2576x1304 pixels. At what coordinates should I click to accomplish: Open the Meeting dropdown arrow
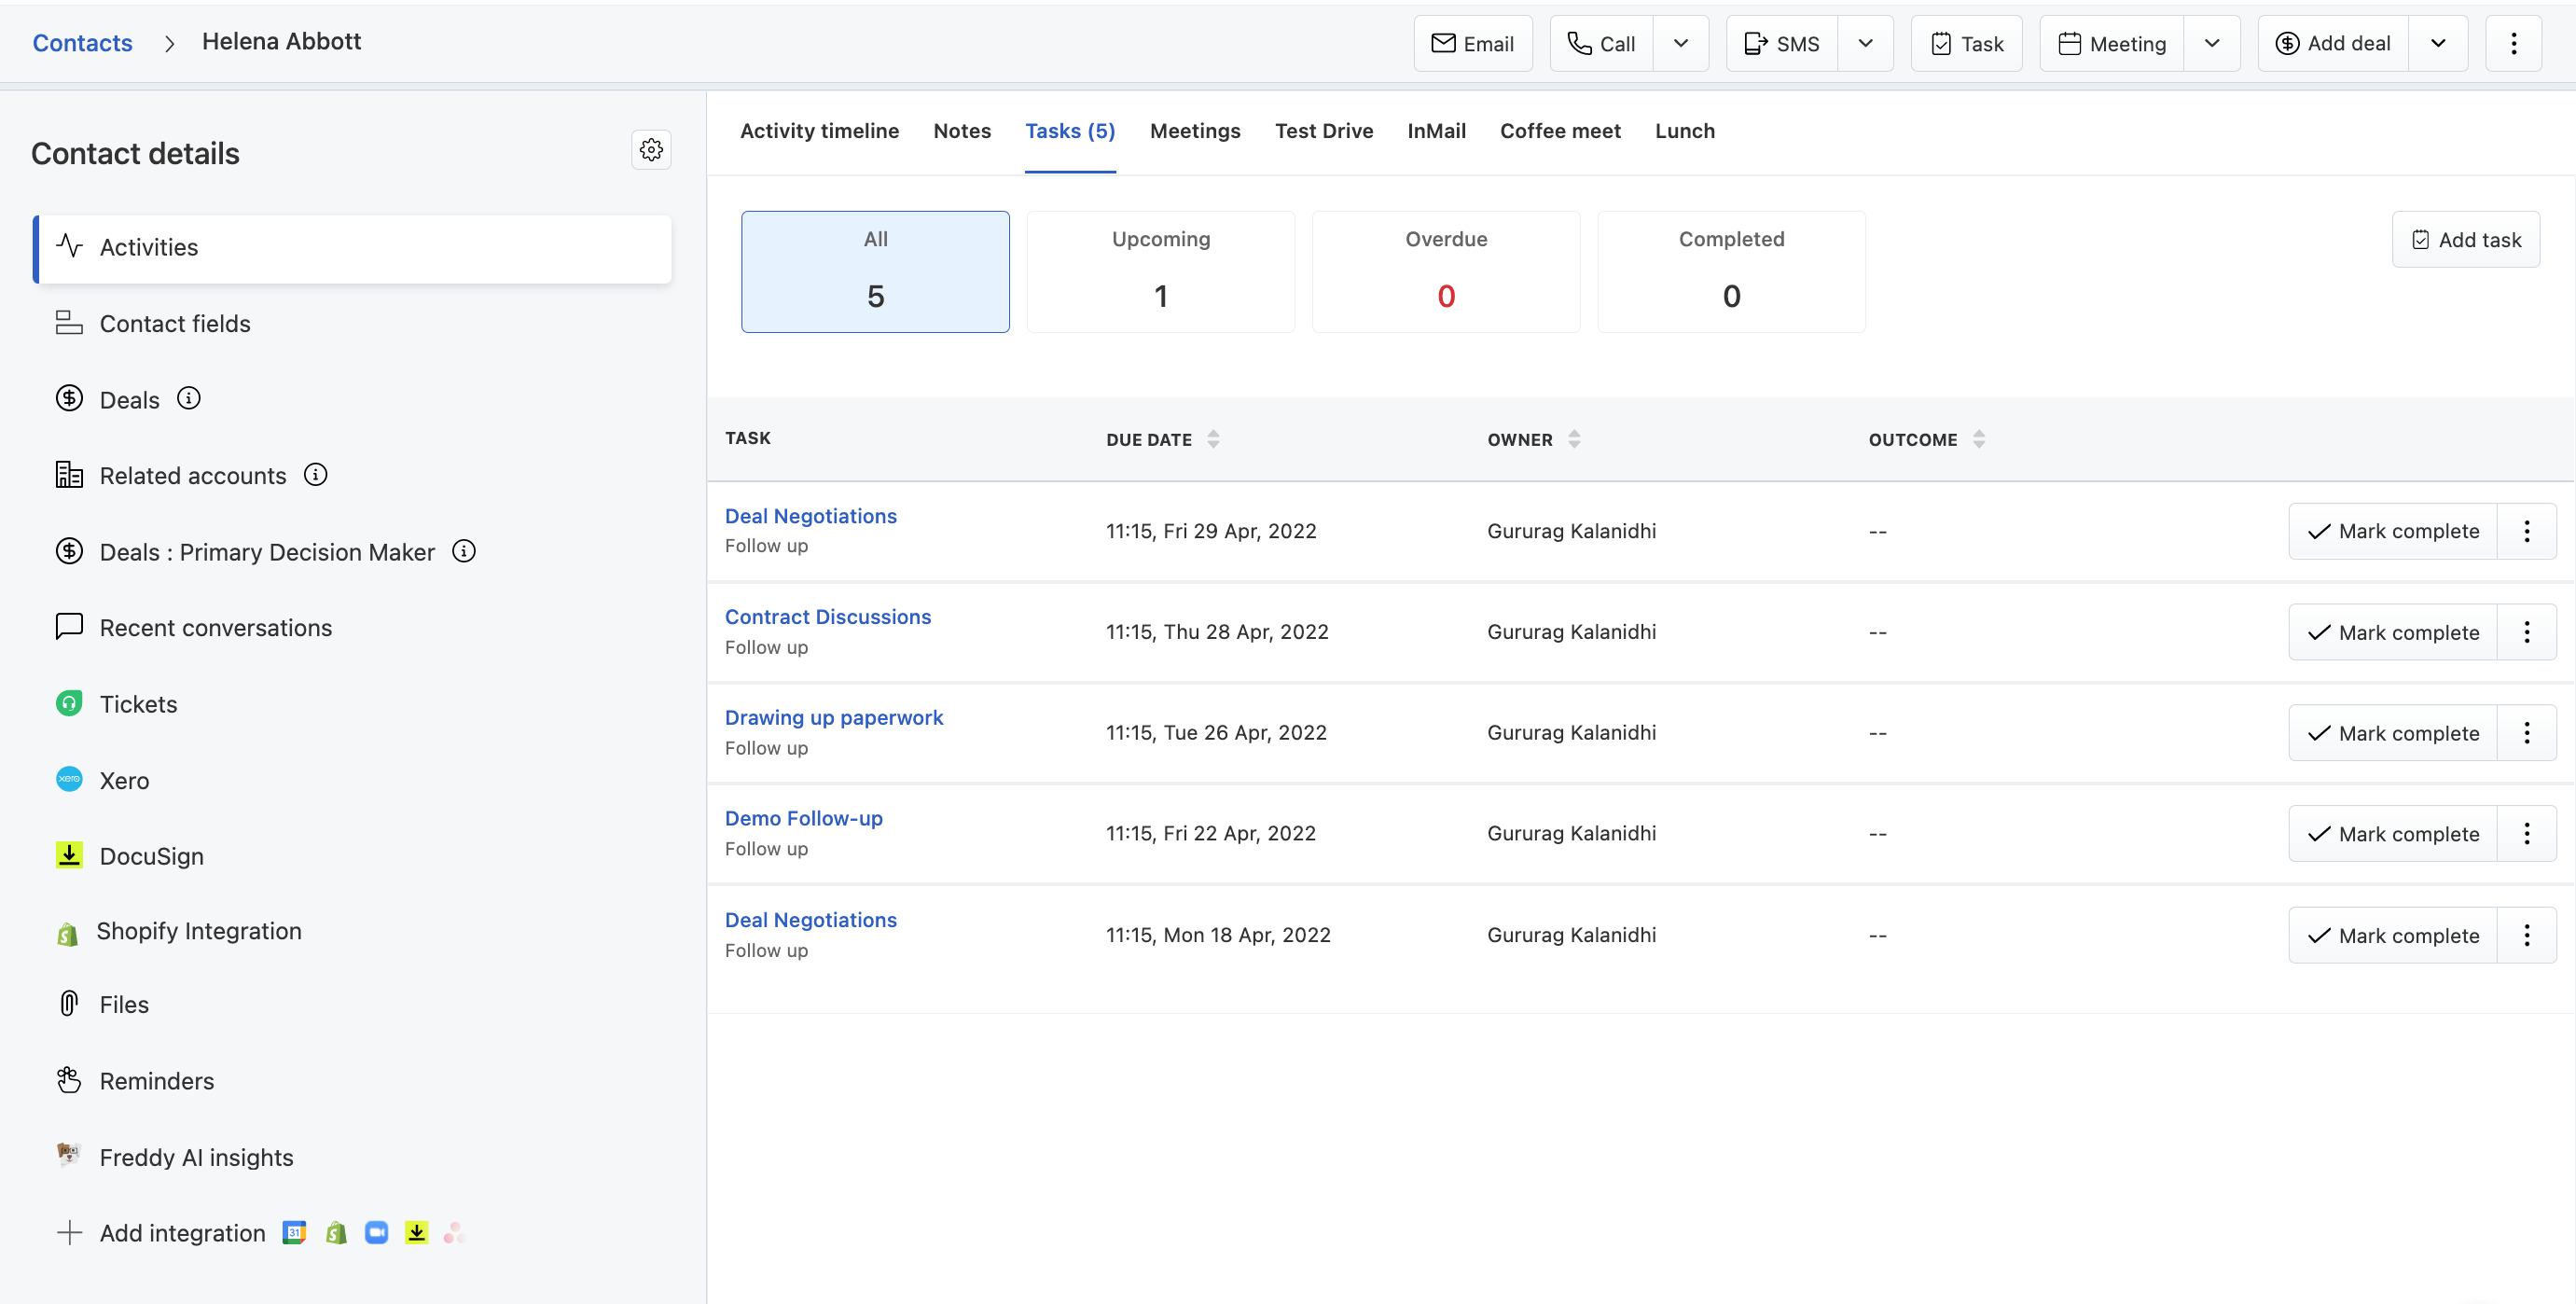pyautogui.click(x=2212, y=43)
